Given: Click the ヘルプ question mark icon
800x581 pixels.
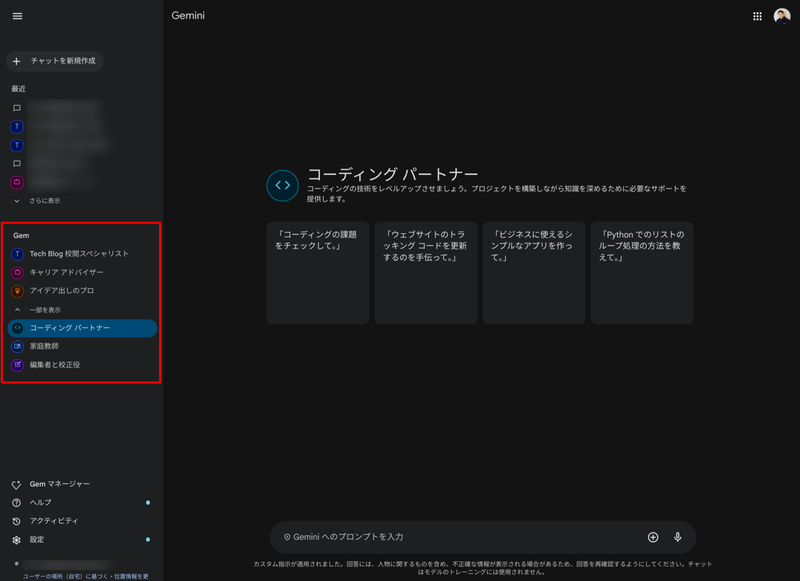Looking at the screenshot, I should (x=16, y=502).
